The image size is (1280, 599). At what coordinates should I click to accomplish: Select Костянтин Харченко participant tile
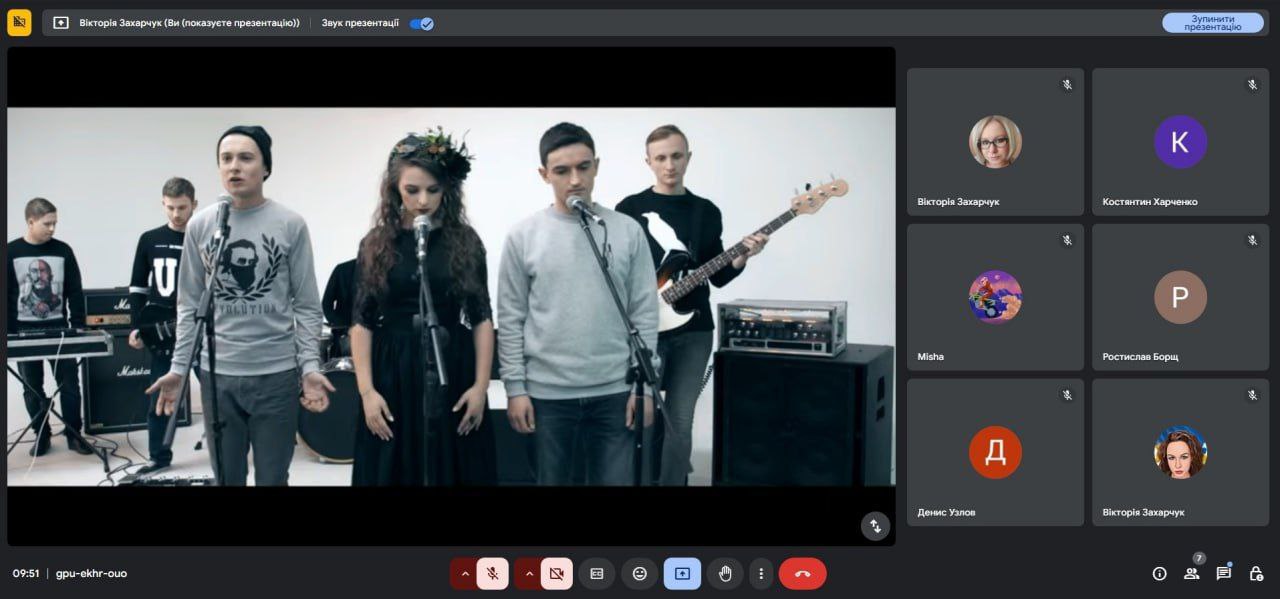tap(1180, 142)
